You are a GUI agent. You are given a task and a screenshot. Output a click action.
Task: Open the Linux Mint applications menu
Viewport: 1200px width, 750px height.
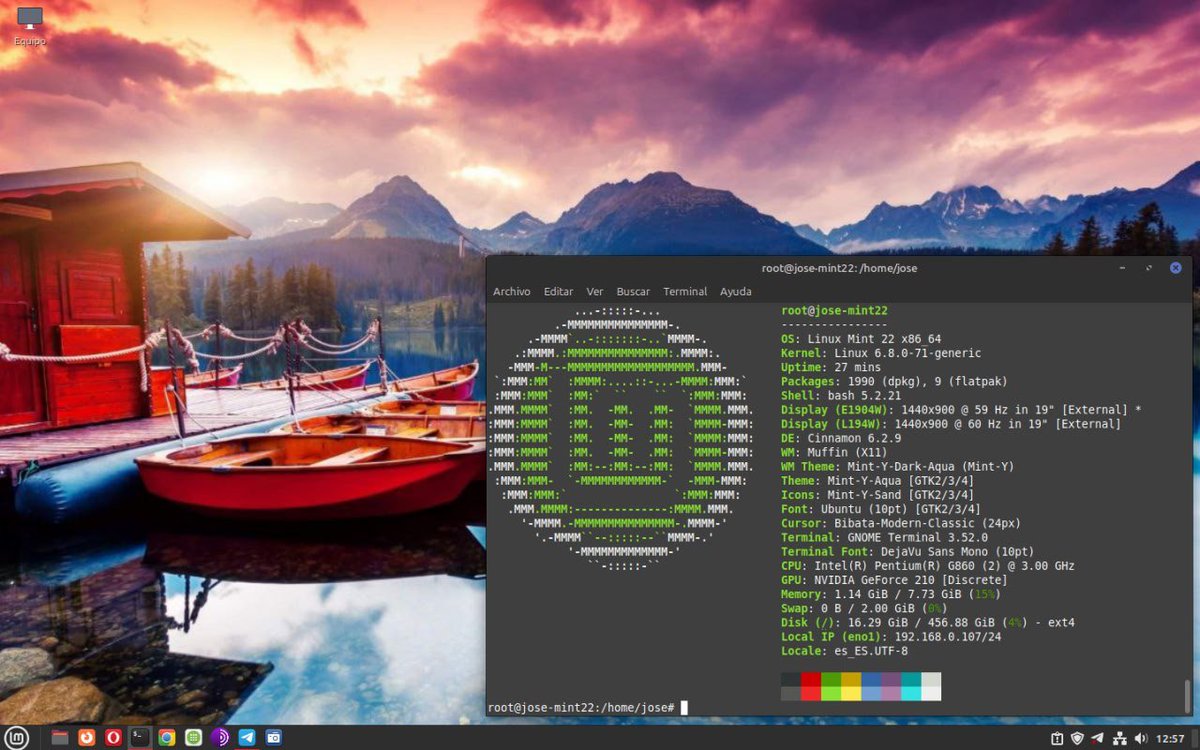pos(17,738)
